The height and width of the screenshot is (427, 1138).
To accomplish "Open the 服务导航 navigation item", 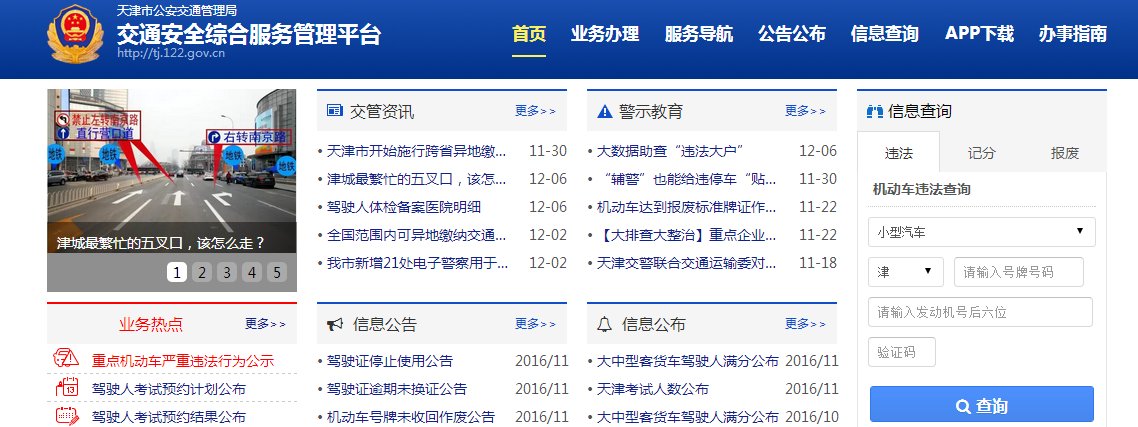I will click(698, 34).
